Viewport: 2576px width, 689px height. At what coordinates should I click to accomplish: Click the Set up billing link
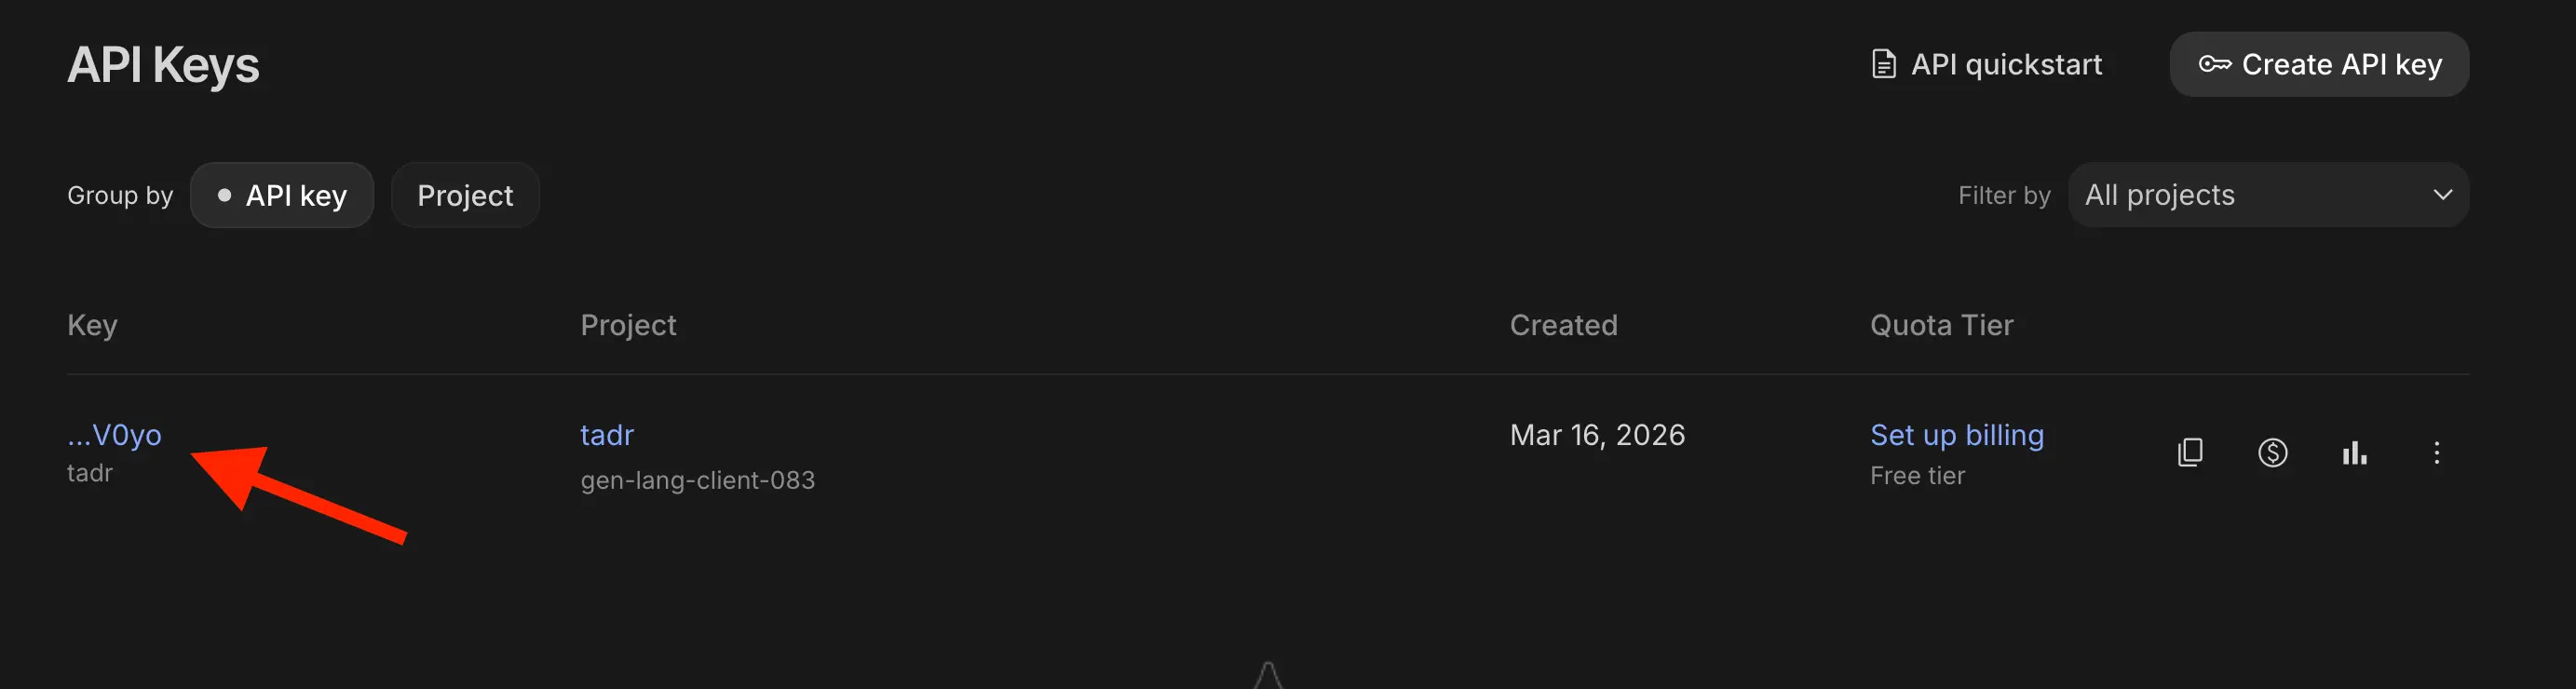coord(1956,435)
